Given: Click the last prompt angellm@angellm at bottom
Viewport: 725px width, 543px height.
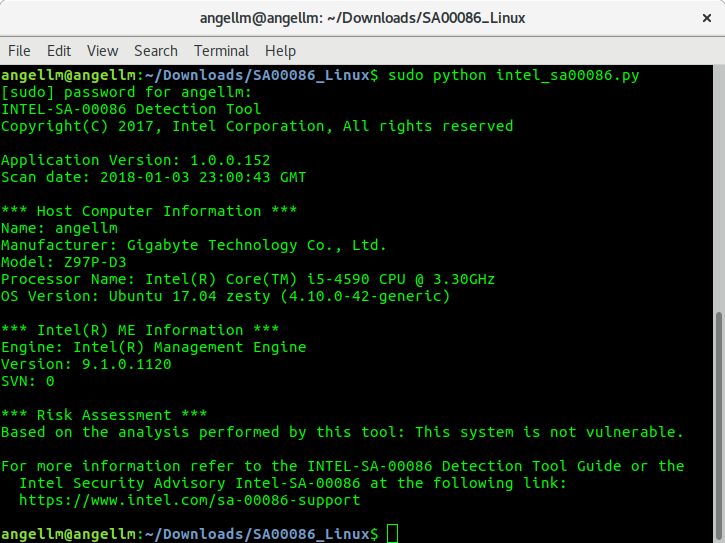Looking at the screenshot, I should (x=68, y=534).
